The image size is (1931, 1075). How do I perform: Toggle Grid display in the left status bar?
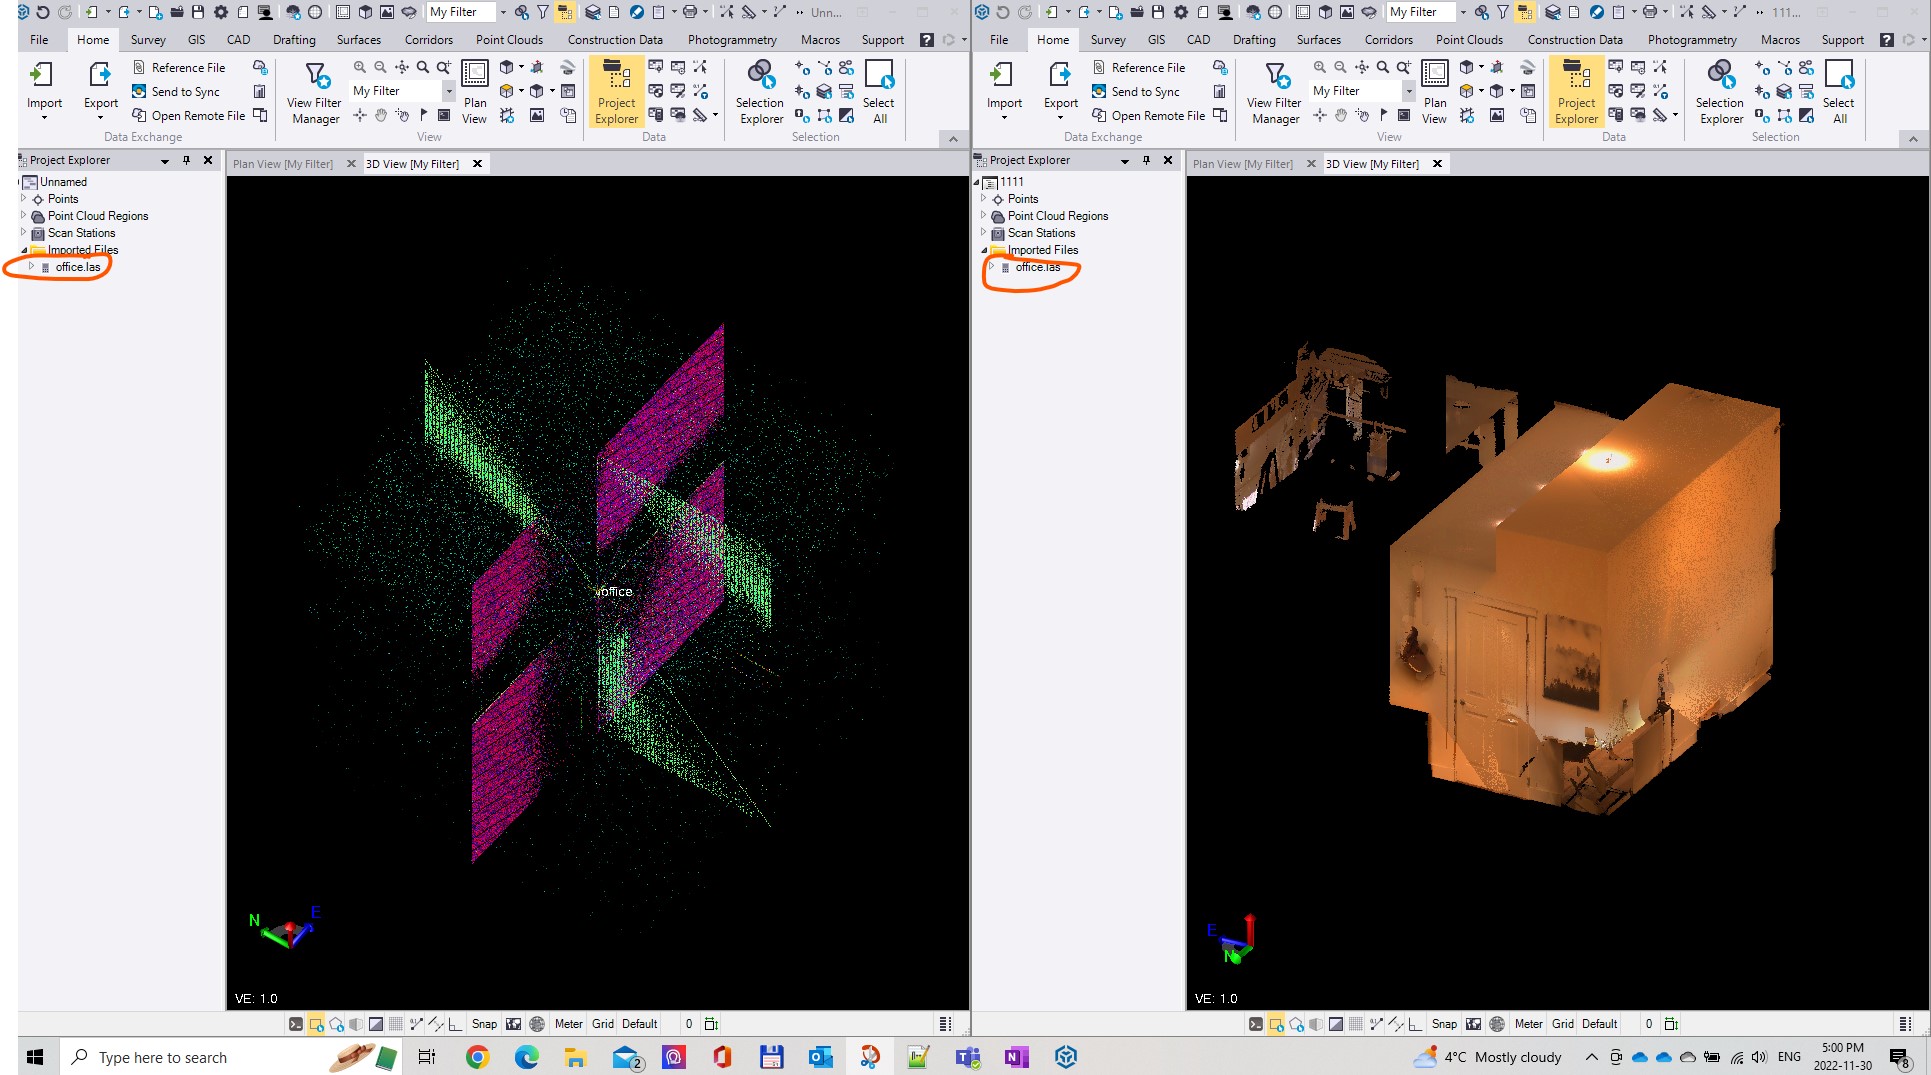click(602, 1024)
